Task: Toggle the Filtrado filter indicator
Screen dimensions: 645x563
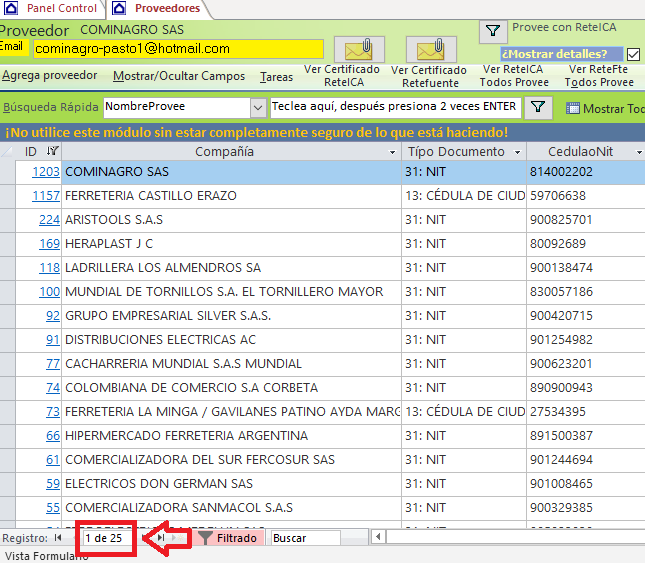Action: click(x=229, y=538)
